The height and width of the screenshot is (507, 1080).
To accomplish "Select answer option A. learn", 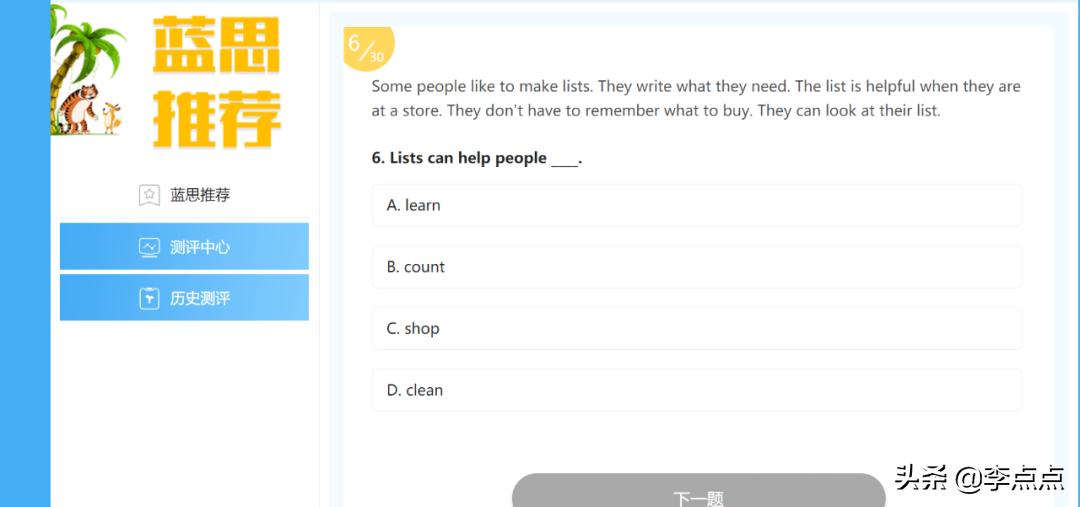I will [x=696, y=205].
